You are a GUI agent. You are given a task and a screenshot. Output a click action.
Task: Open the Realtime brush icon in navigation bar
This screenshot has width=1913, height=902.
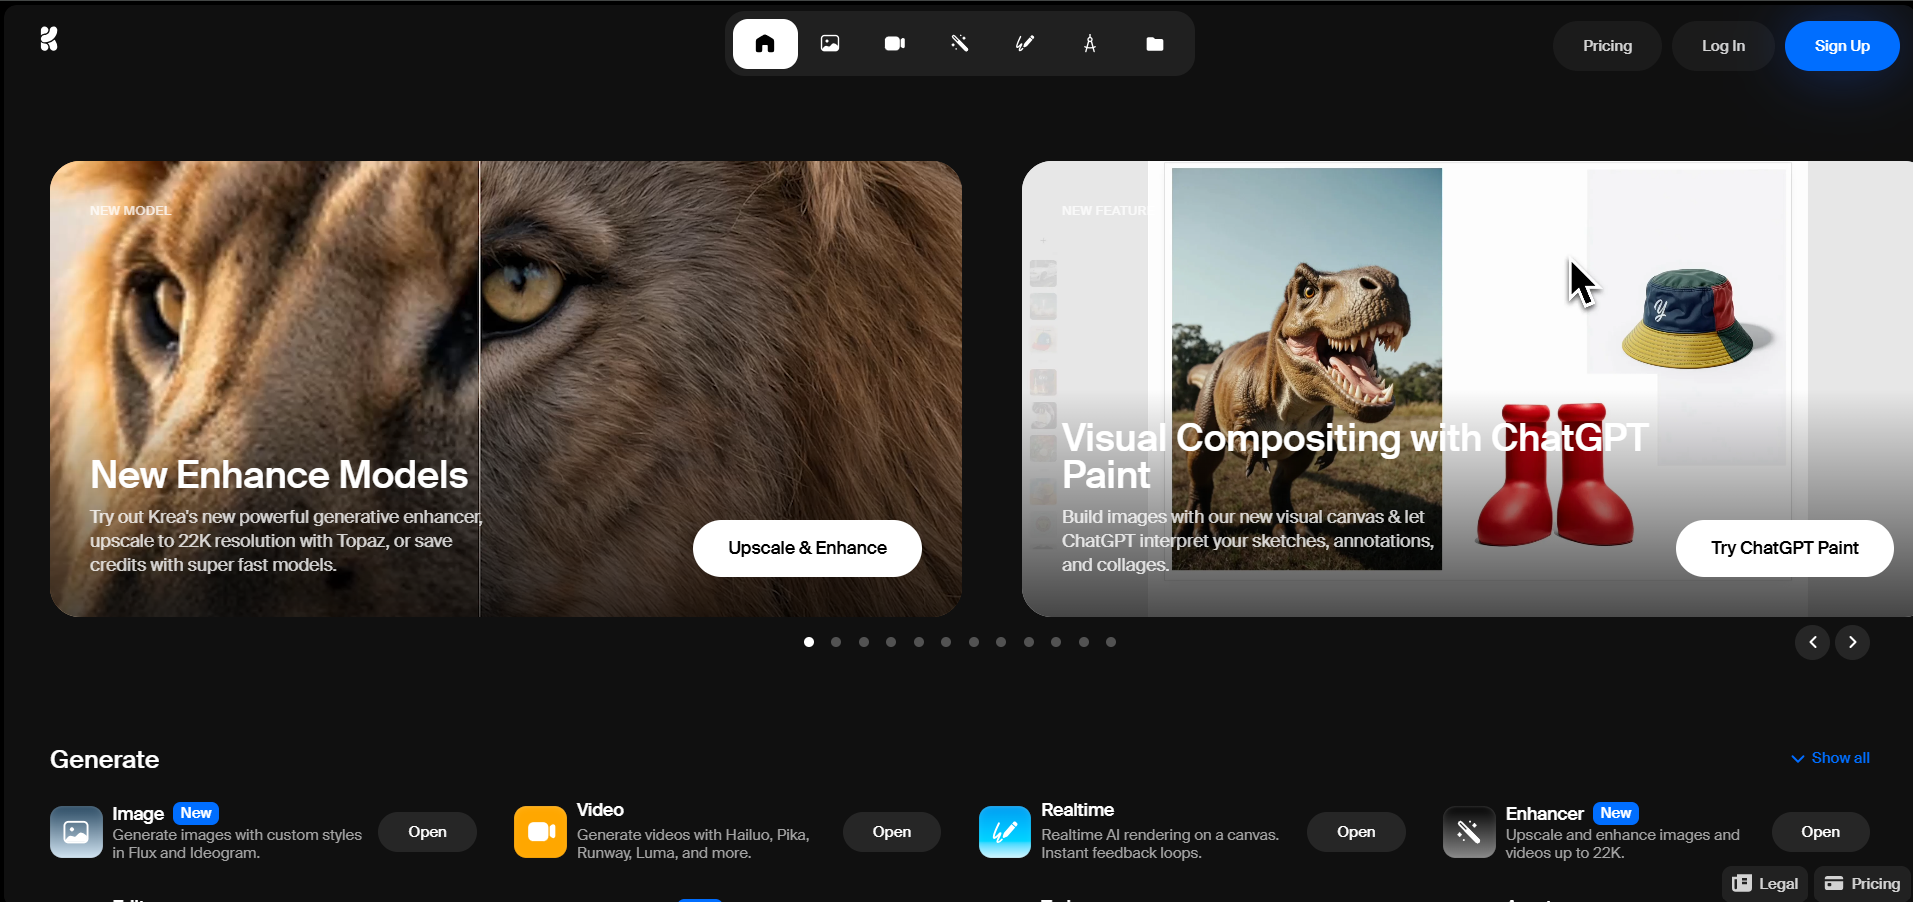tap(1025, 44)
